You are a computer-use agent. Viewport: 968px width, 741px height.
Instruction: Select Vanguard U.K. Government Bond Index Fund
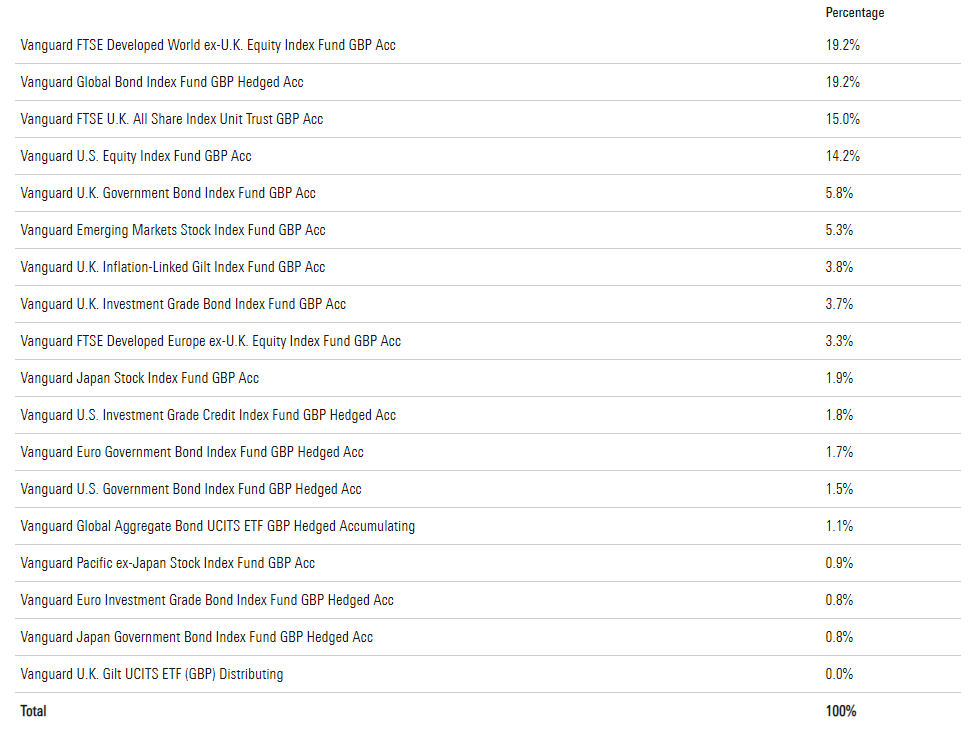(168, 193)
